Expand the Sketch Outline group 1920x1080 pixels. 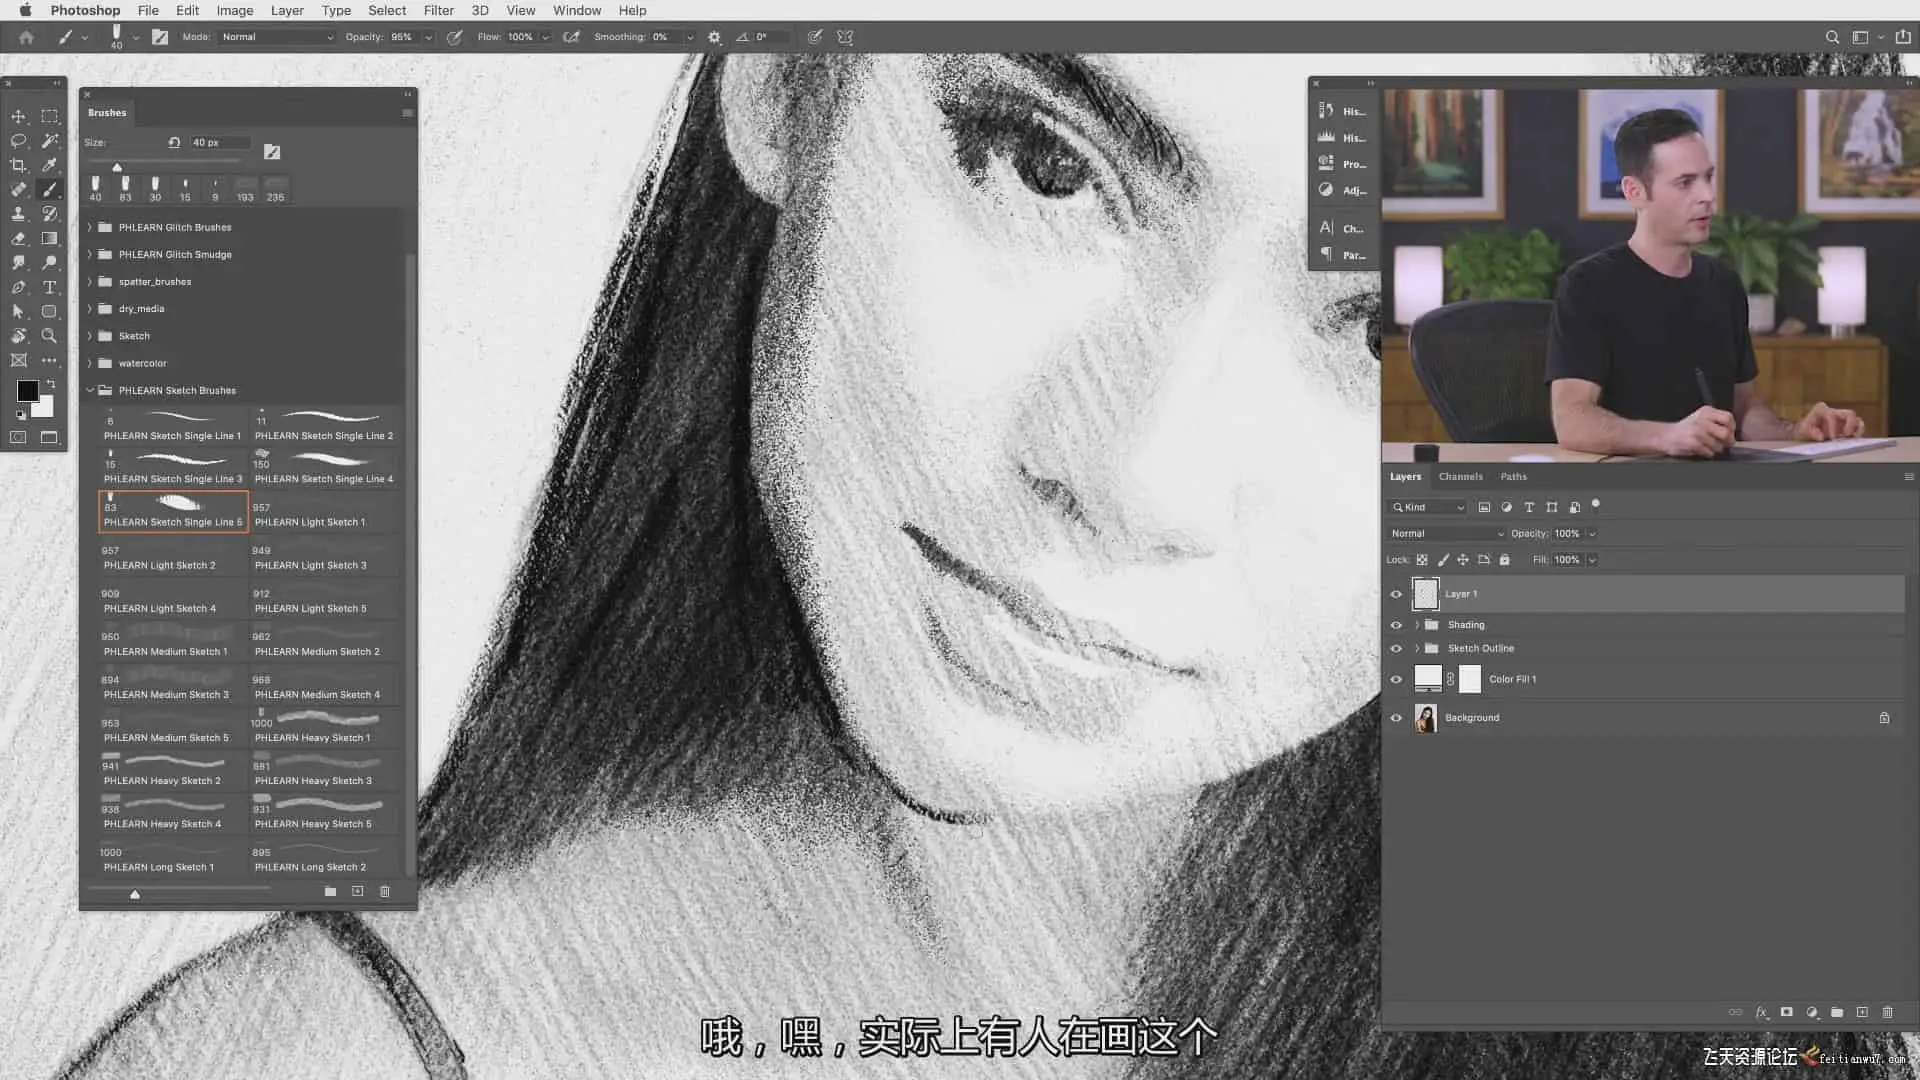pyautogui.click(x=1417, y=649)
